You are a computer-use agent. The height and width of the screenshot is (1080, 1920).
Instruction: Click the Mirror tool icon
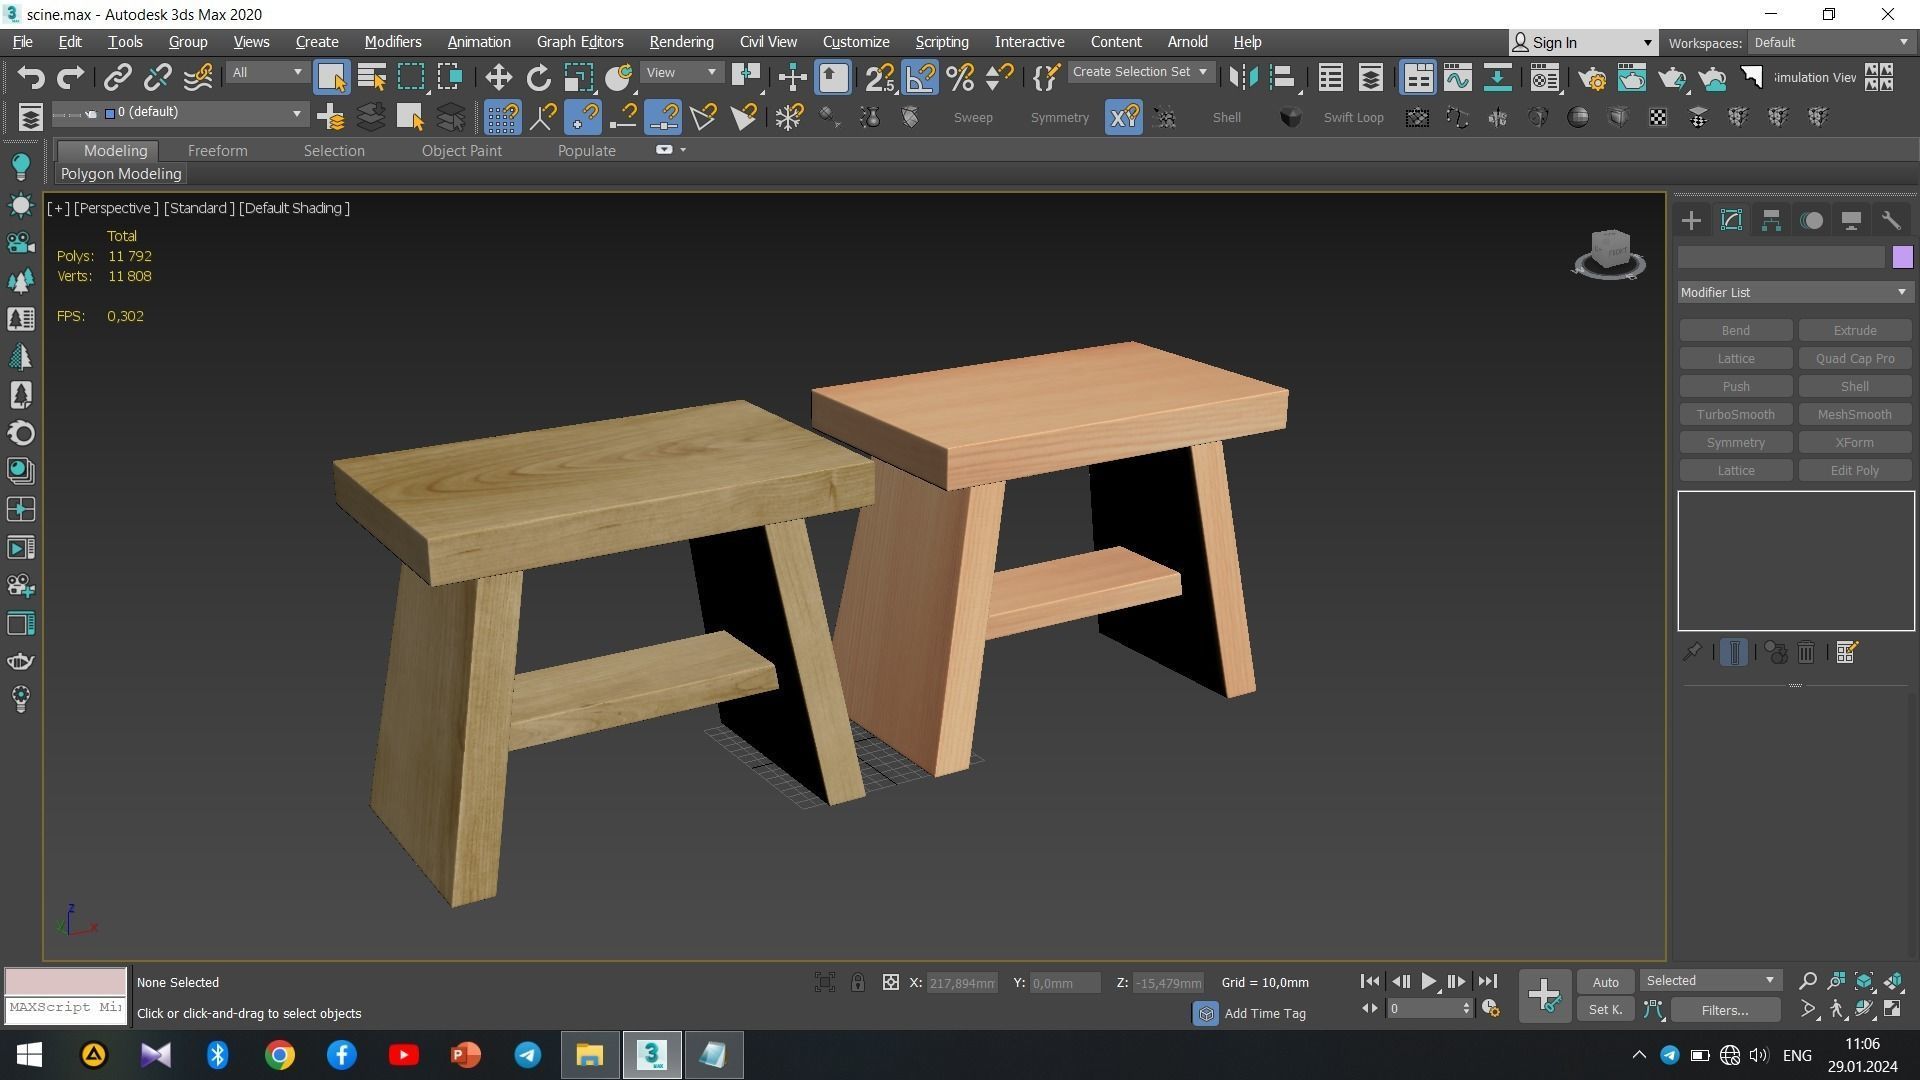click(x=1243, y=77)
